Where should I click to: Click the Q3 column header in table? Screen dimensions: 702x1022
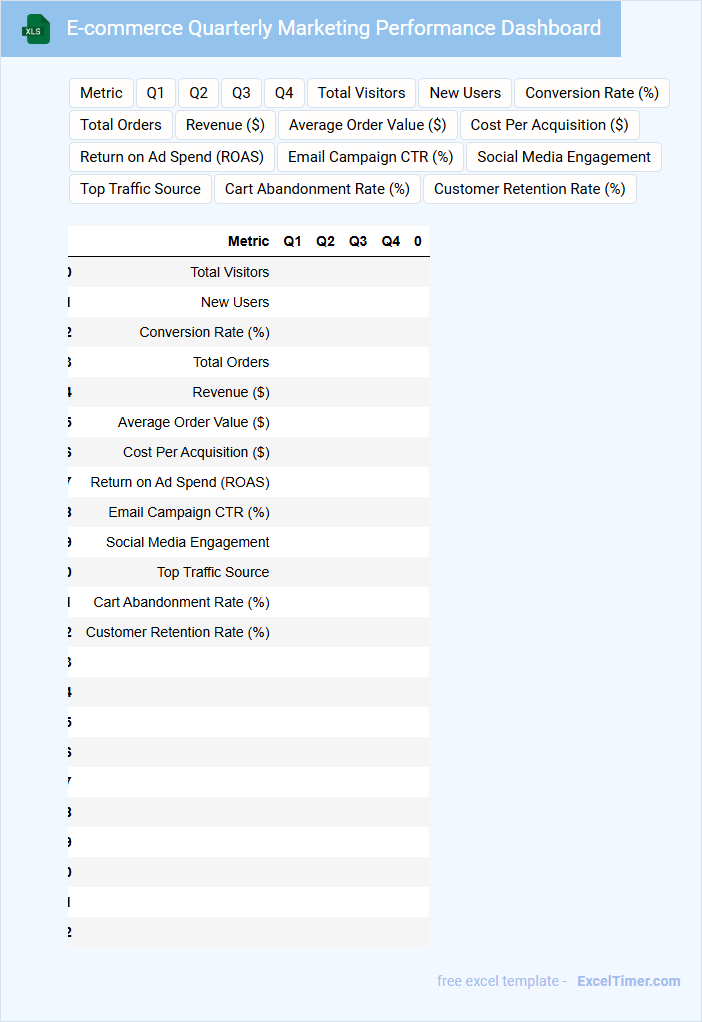pyautogui.click(x=358, y=241)
